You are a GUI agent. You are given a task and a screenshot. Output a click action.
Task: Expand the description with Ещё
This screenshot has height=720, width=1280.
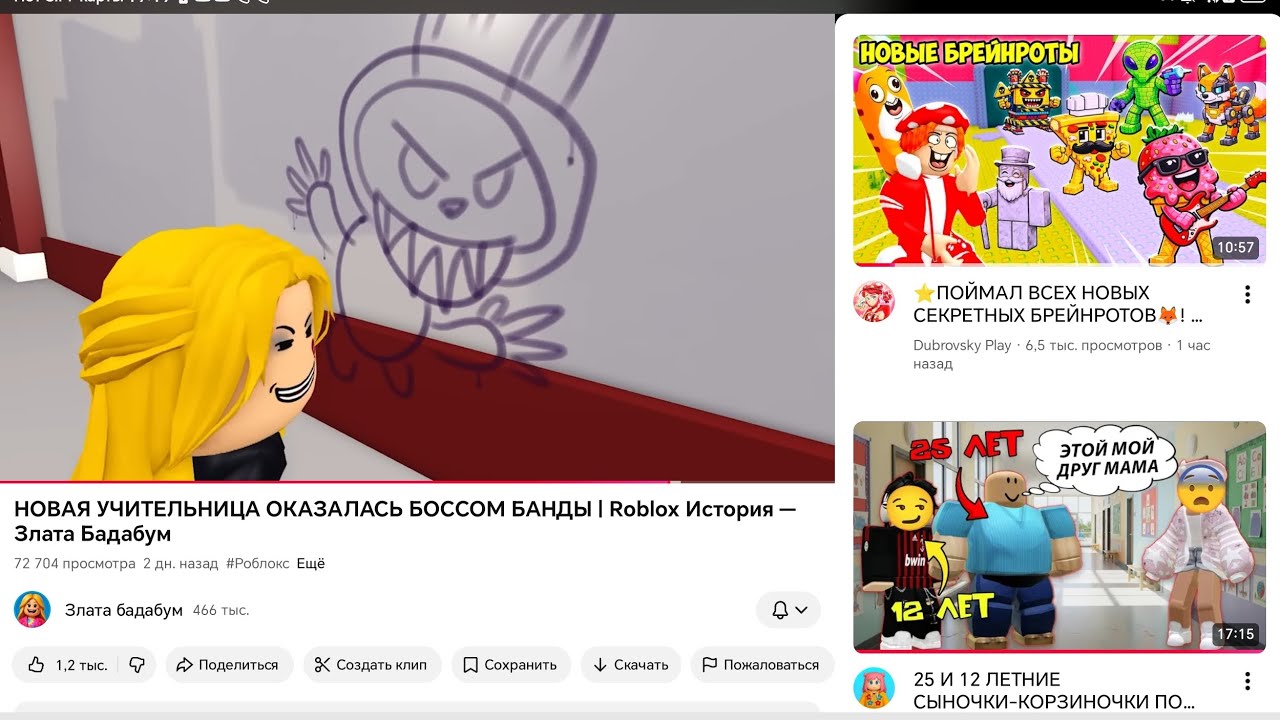[311, 564]
